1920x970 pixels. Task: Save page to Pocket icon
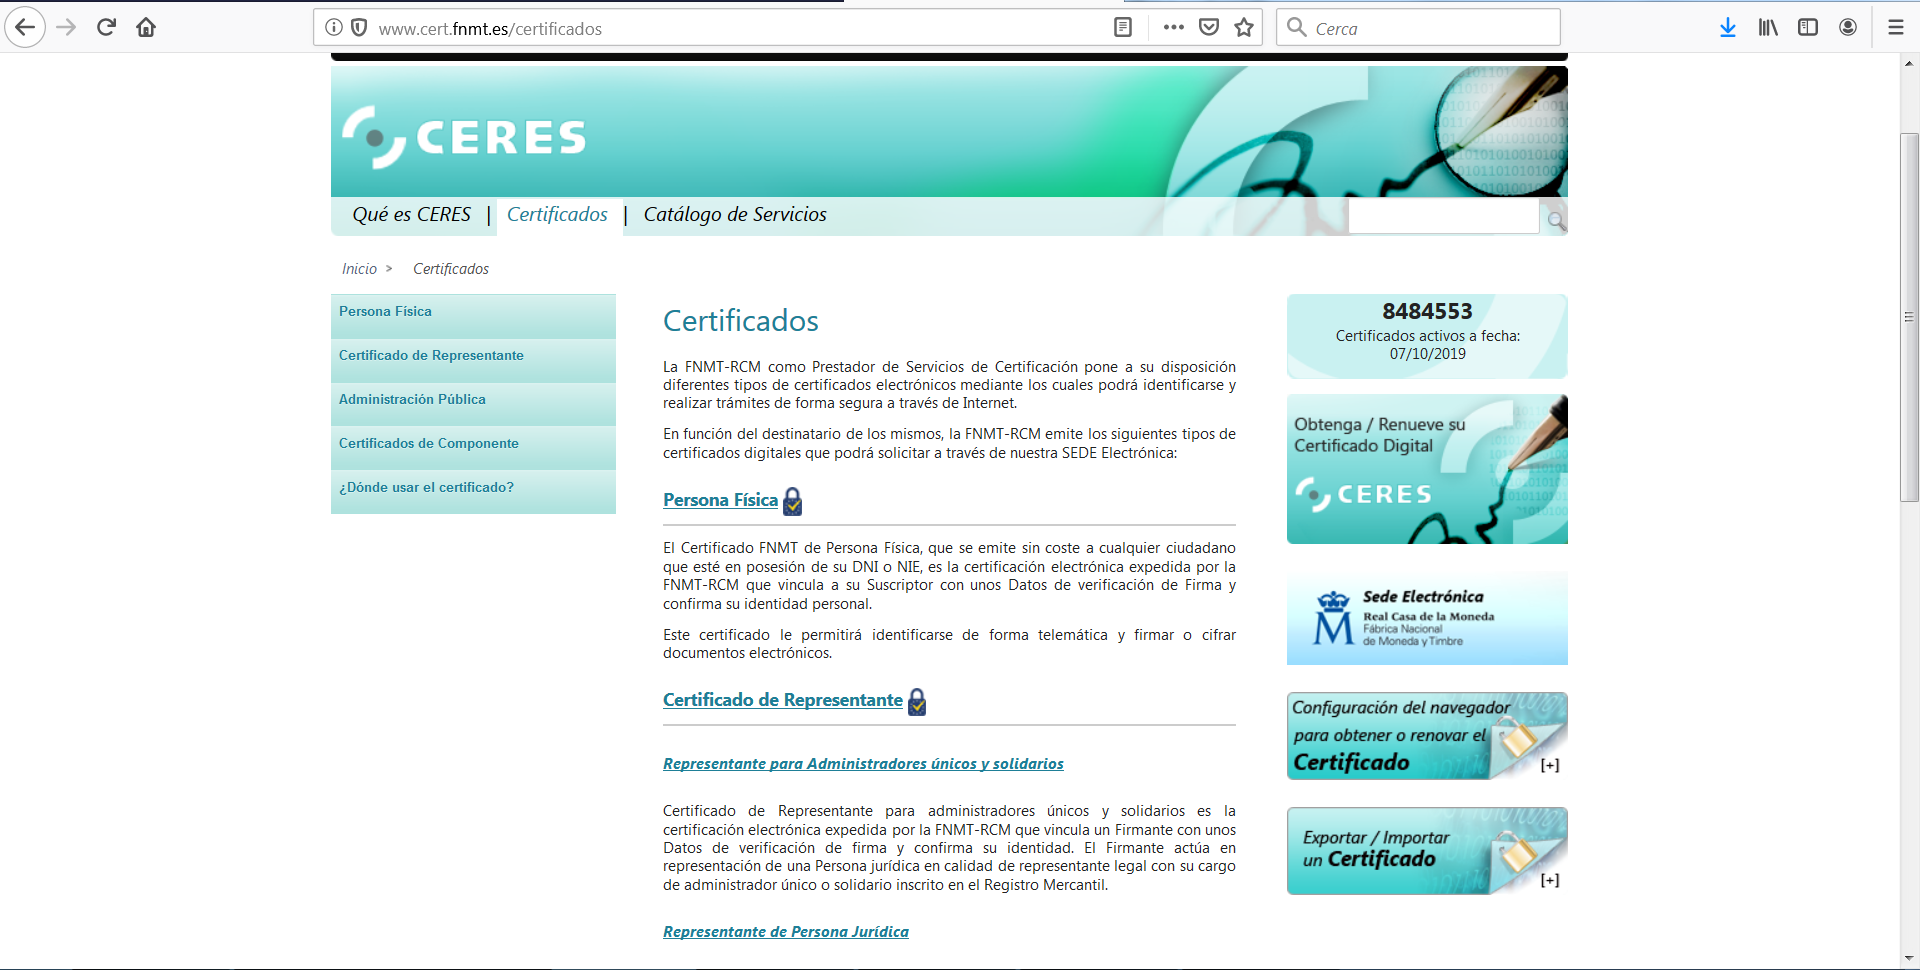[1209, 28]
